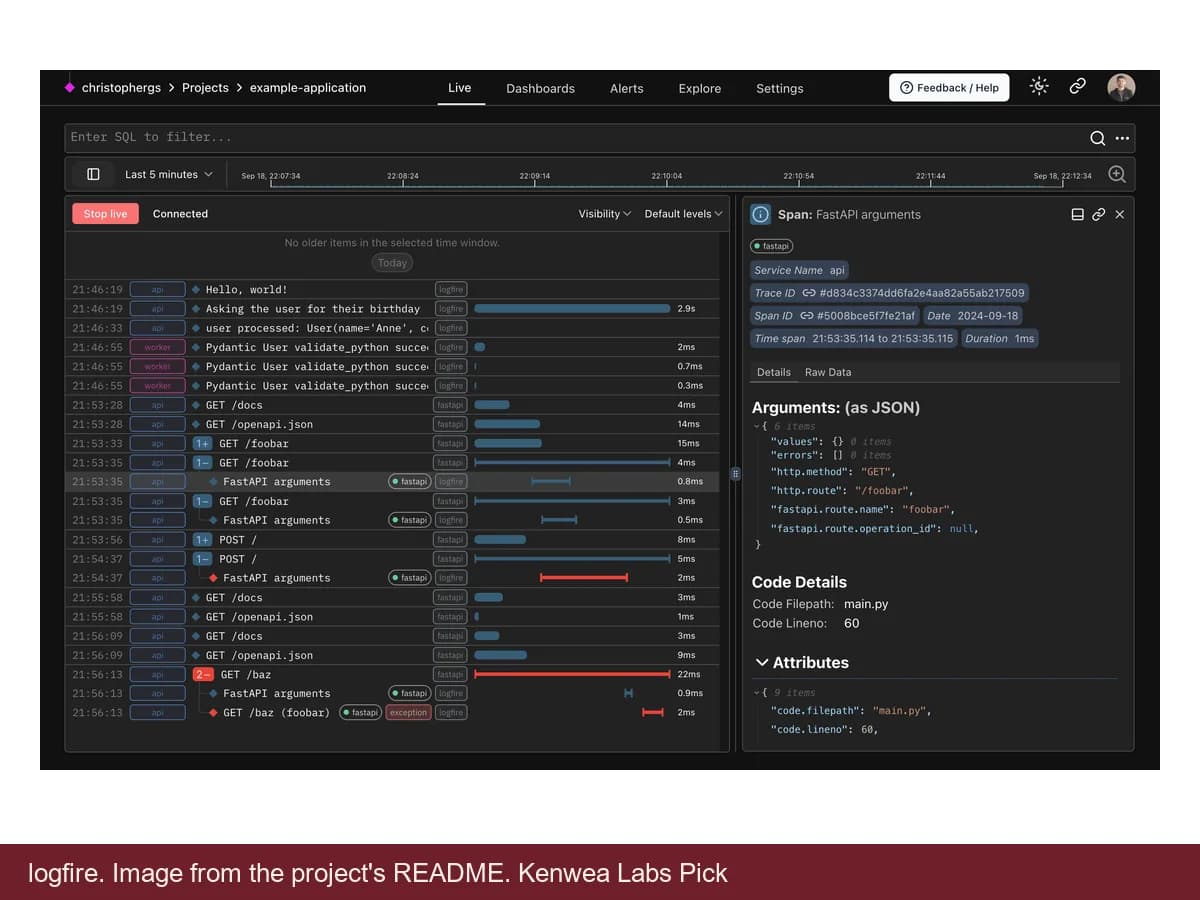Select the 21:56:09 GET /openapi.json row

tap(392, 655)
